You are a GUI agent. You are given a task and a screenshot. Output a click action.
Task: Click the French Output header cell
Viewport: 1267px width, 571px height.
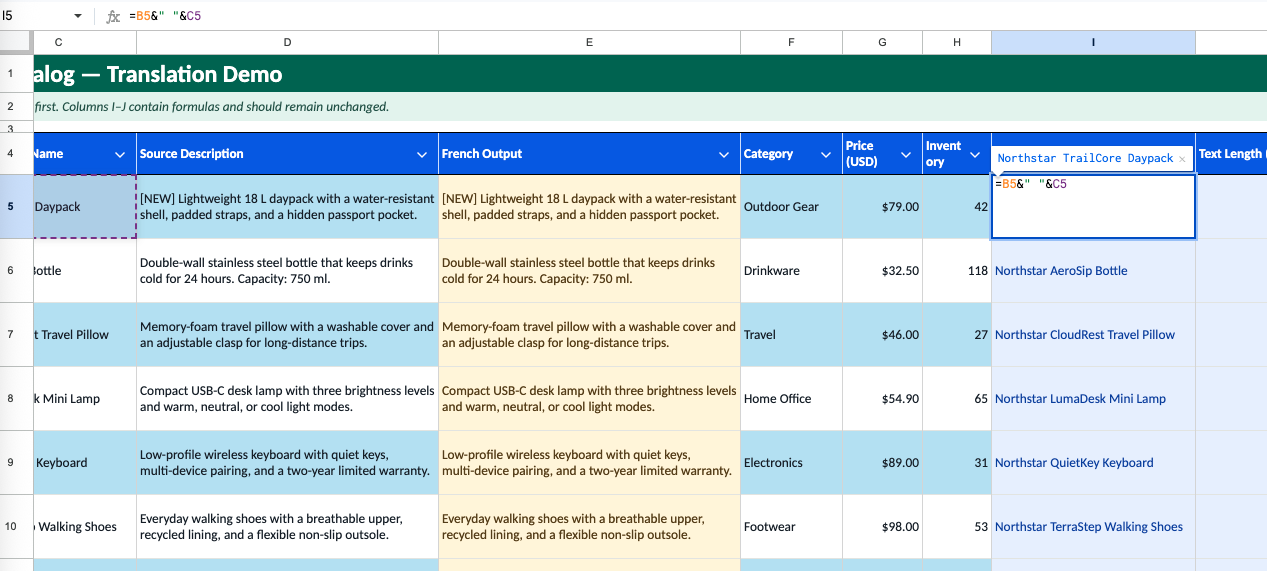590,154
